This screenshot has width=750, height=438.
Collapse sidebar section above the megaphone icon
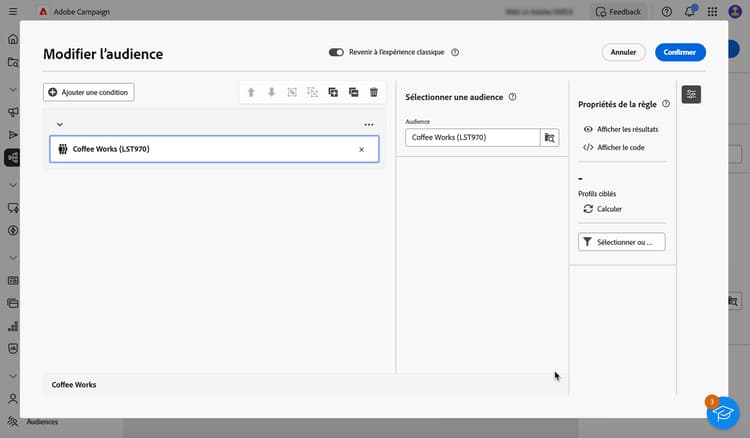[13, 89]
